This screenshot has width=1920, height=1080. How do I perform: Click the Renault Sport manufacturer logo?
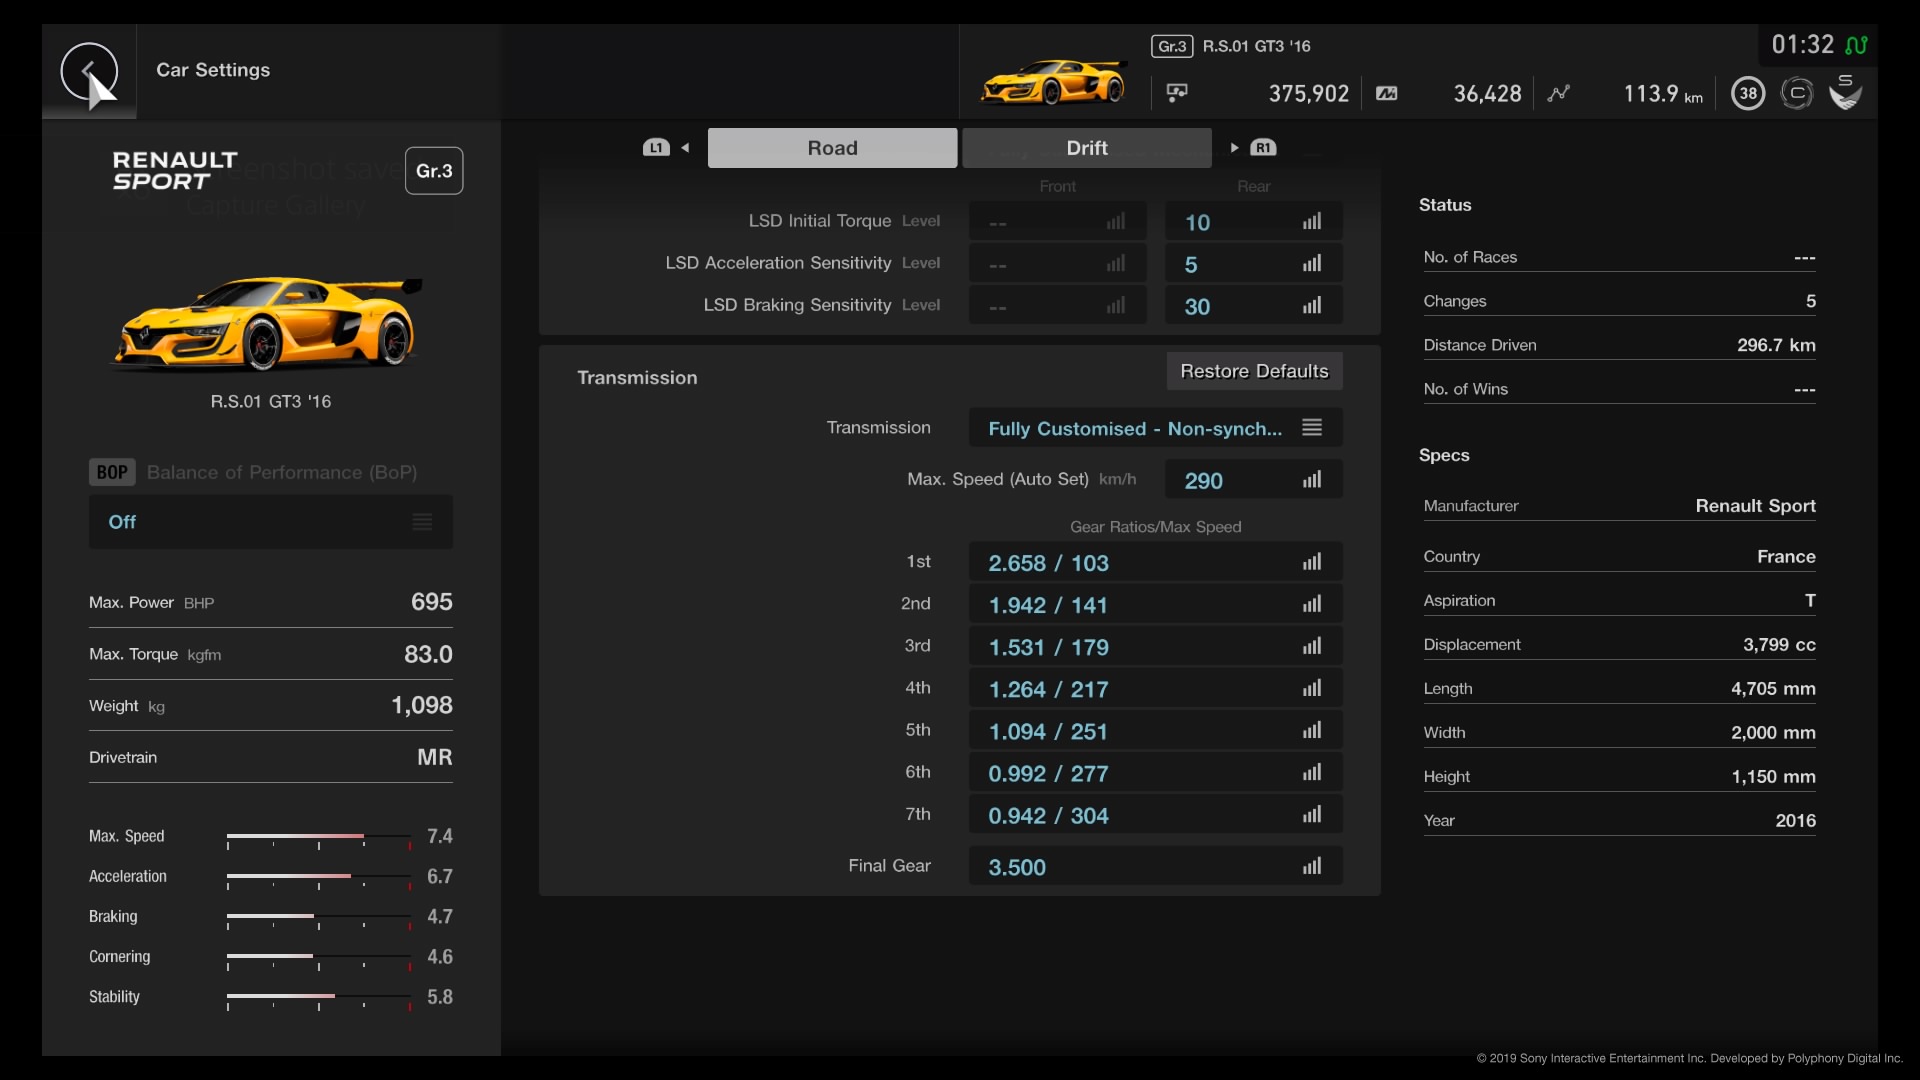coord(175,171)
